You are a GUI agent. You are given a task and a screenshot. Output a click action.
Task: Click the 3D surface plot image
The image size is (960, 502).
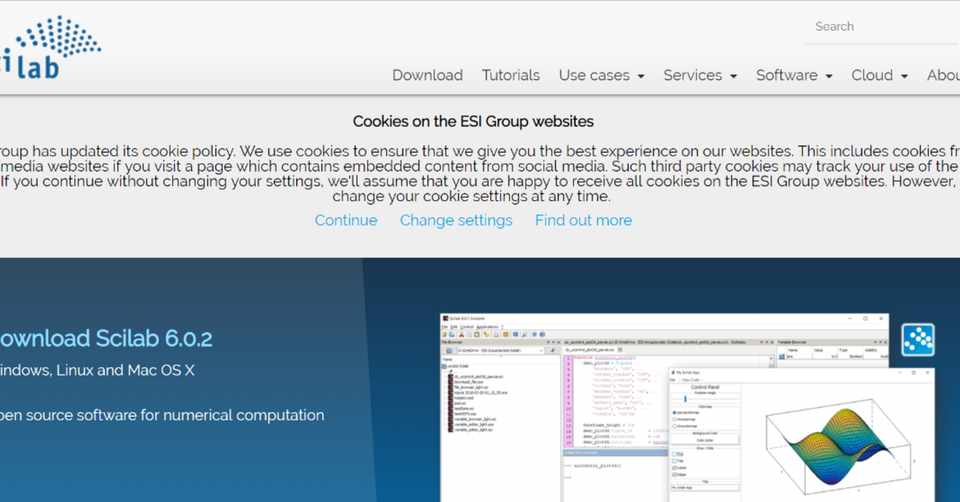[838, 449]
